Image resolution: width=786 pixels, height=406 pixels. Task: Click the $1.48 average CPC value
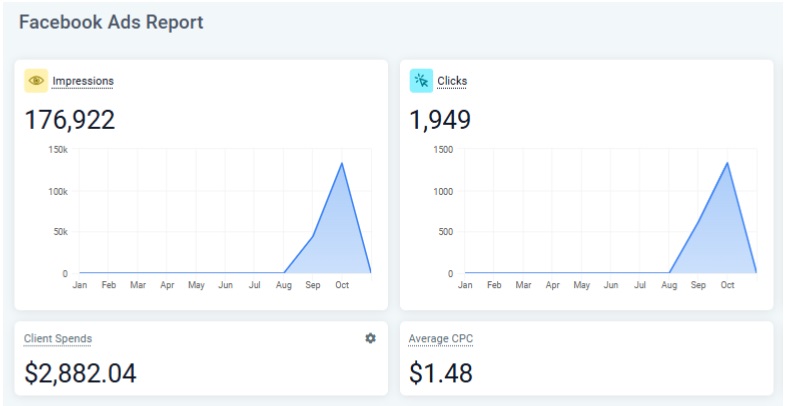(x=441, y=373)
